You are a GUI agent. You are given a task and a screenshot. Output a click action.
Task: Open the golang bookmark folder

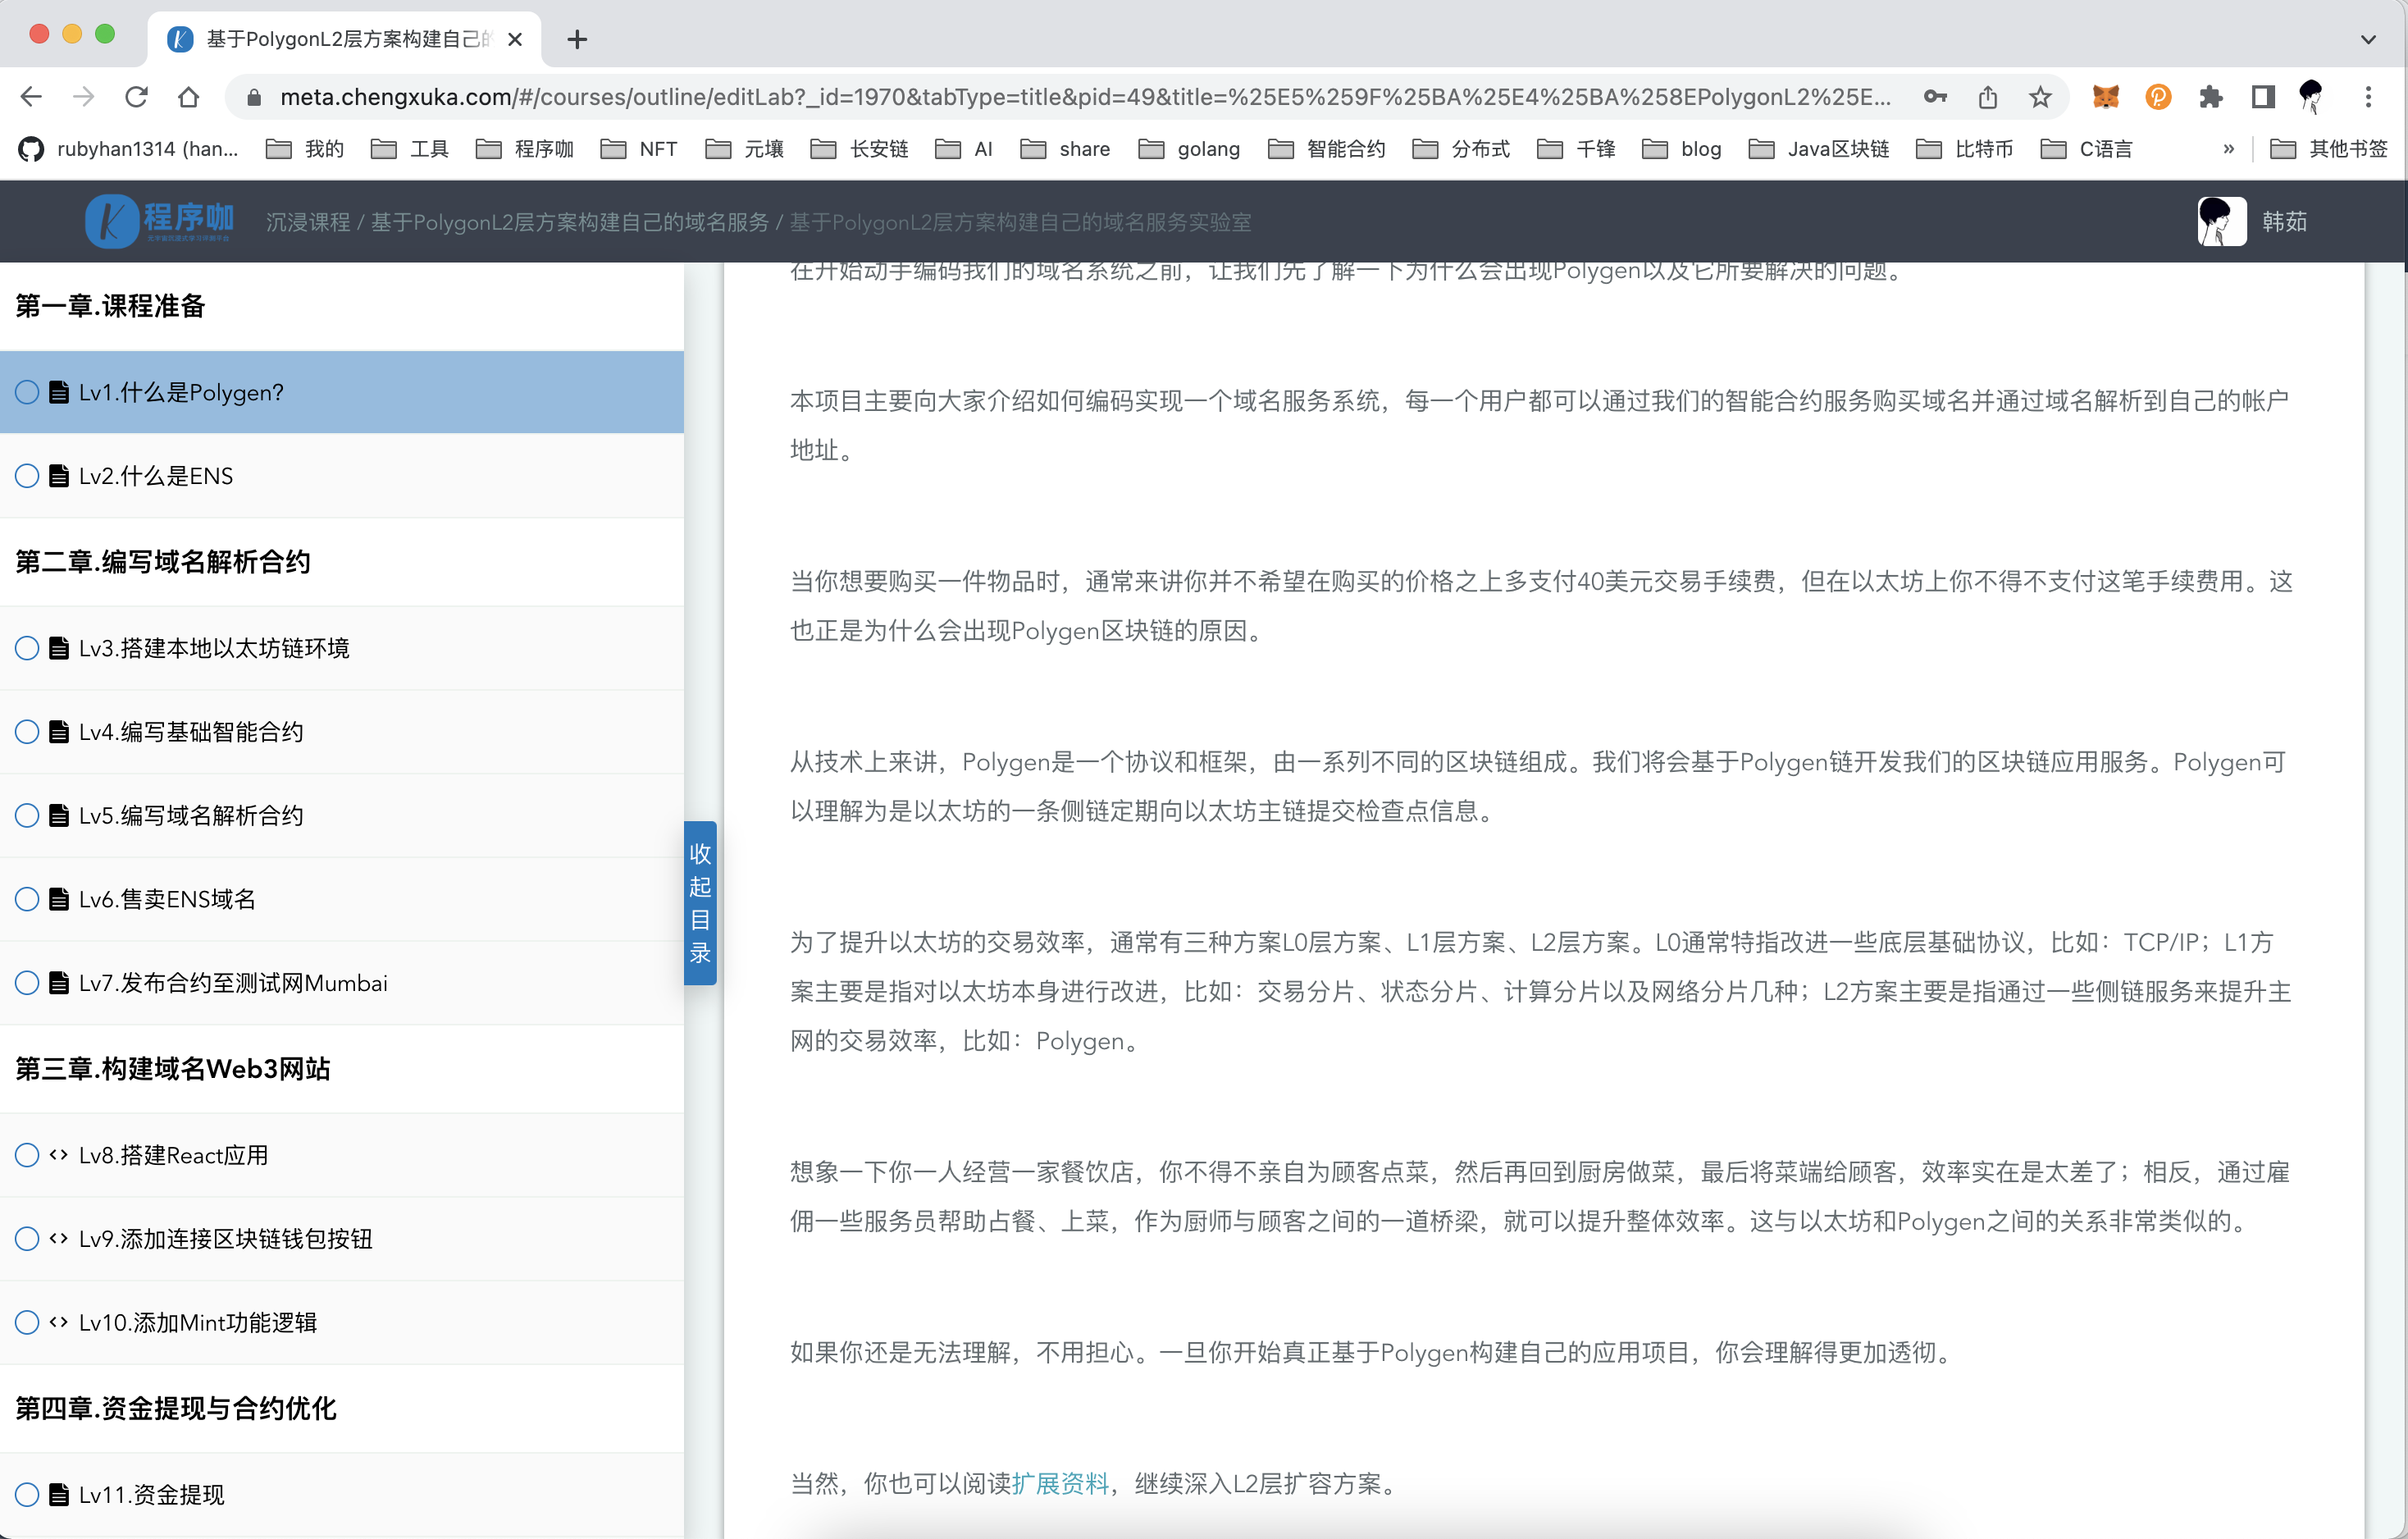click(x=1190, y=149)
